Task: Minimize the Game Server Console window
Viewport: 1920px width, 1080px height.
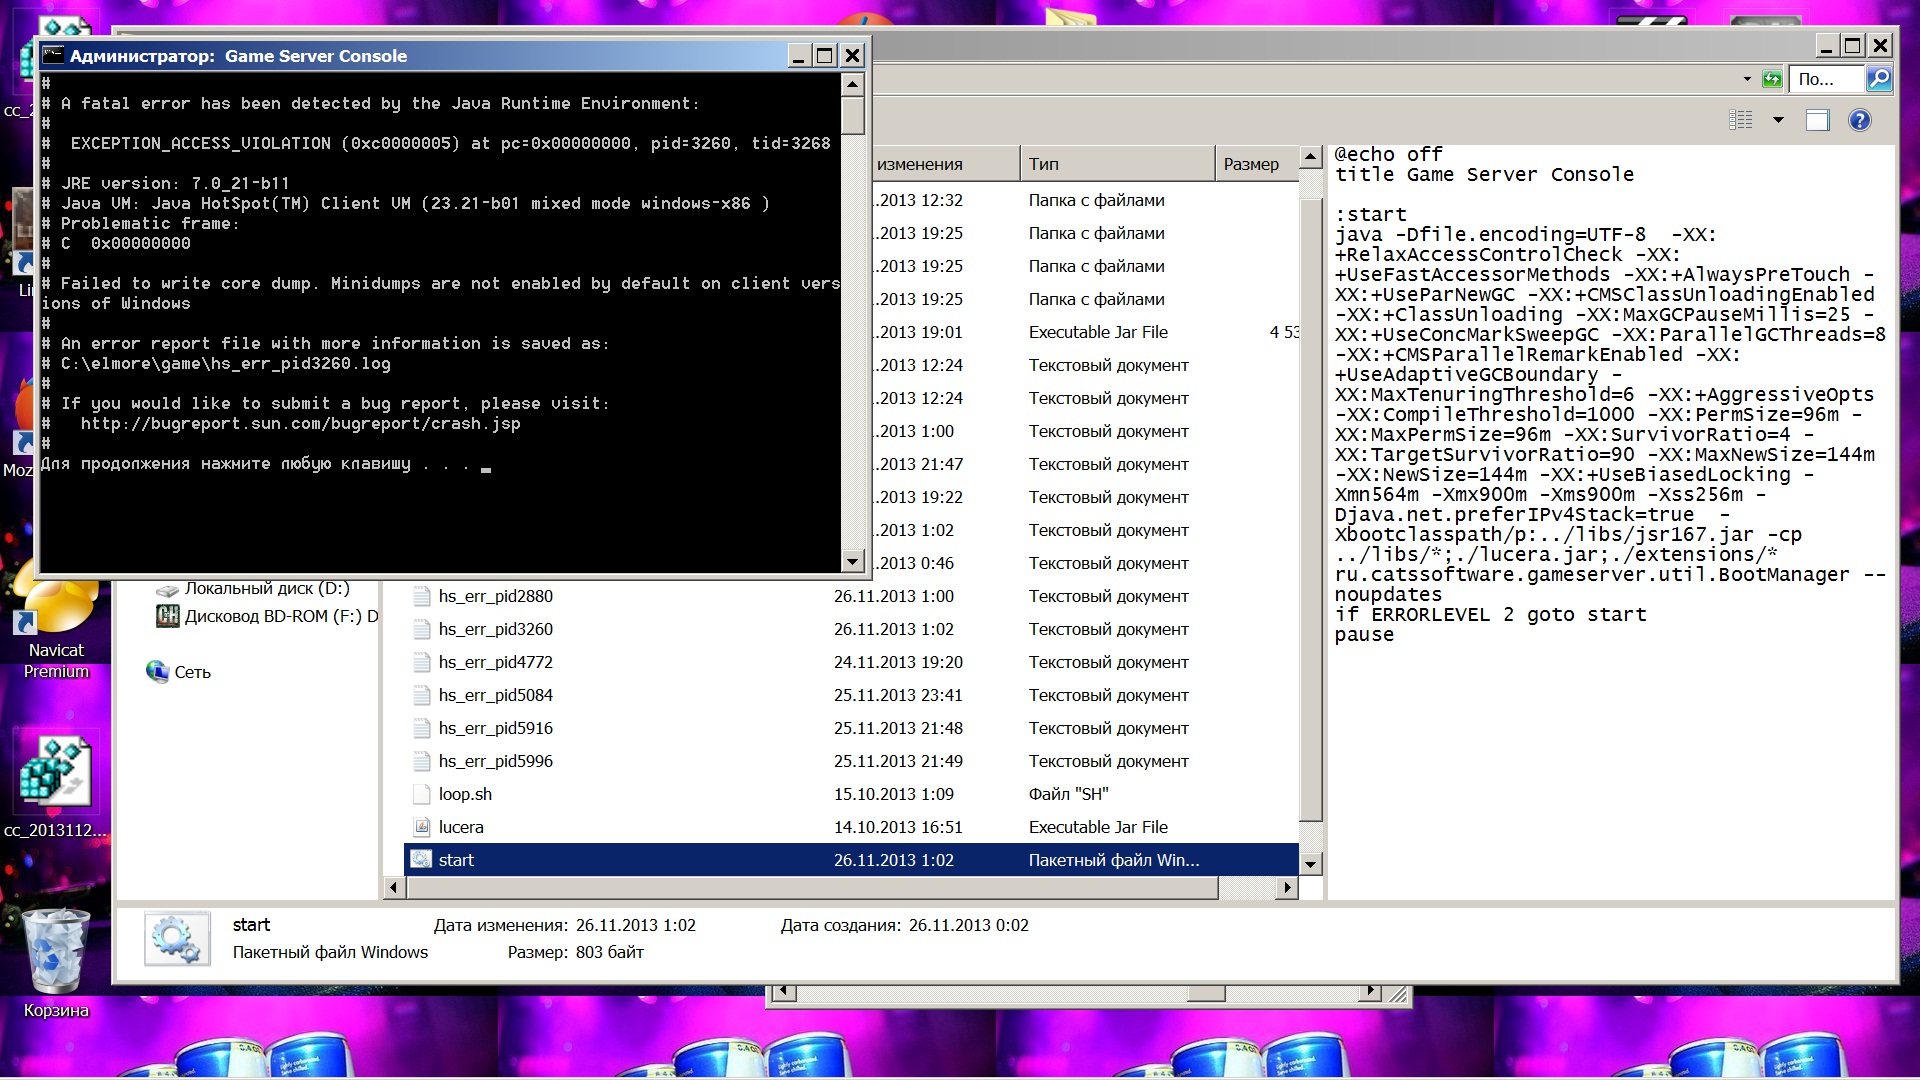Action: 798,56
